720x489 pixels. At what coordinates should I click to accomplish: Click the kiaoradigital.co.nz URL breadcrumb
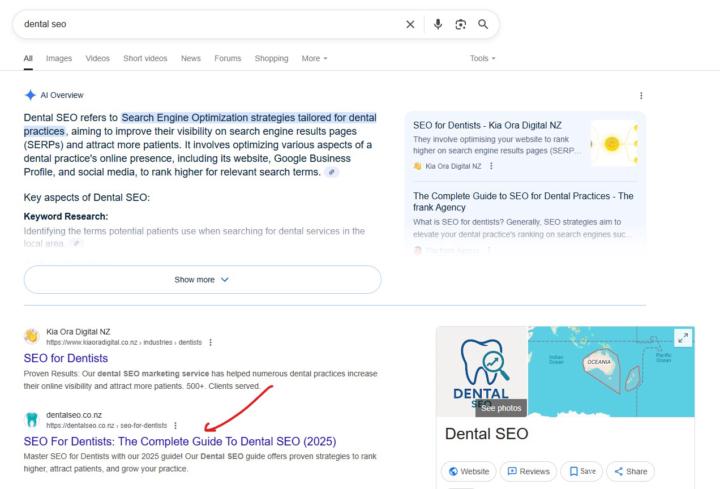point(124,343)
